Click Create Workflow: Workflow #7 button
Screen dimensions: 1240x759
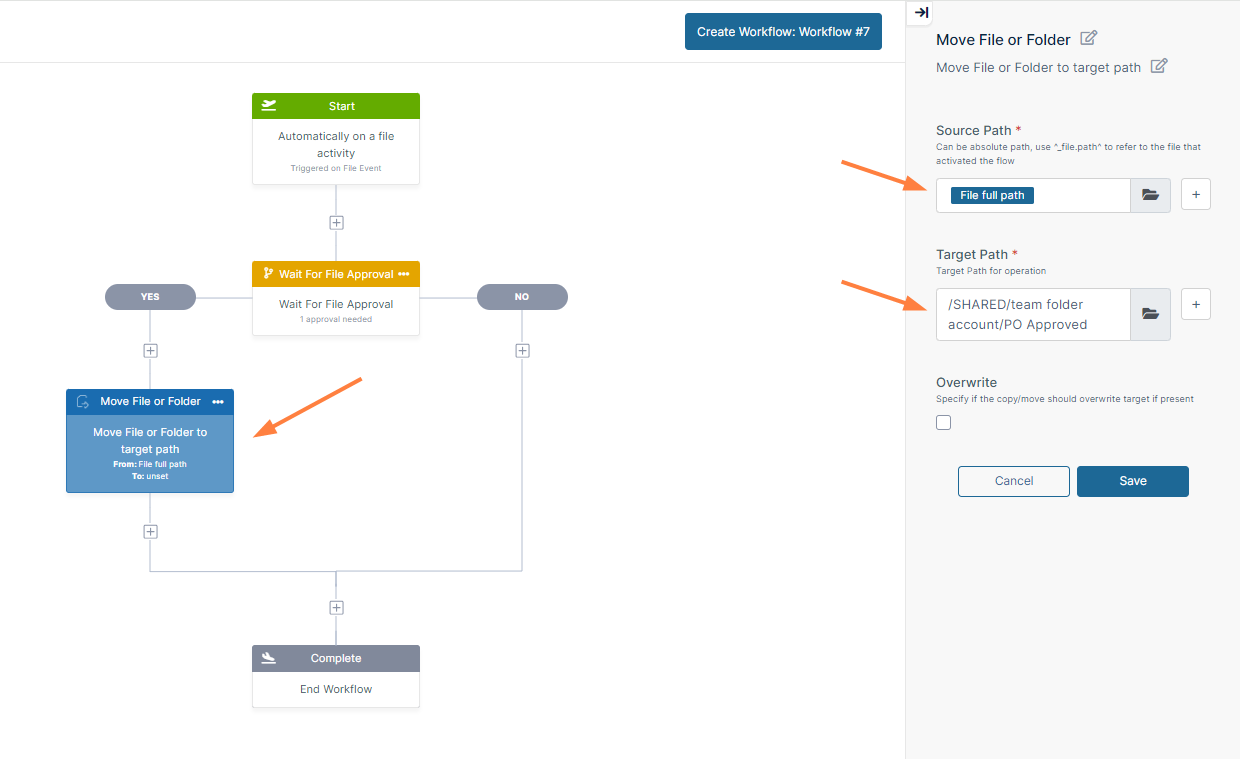click(783, 31)
